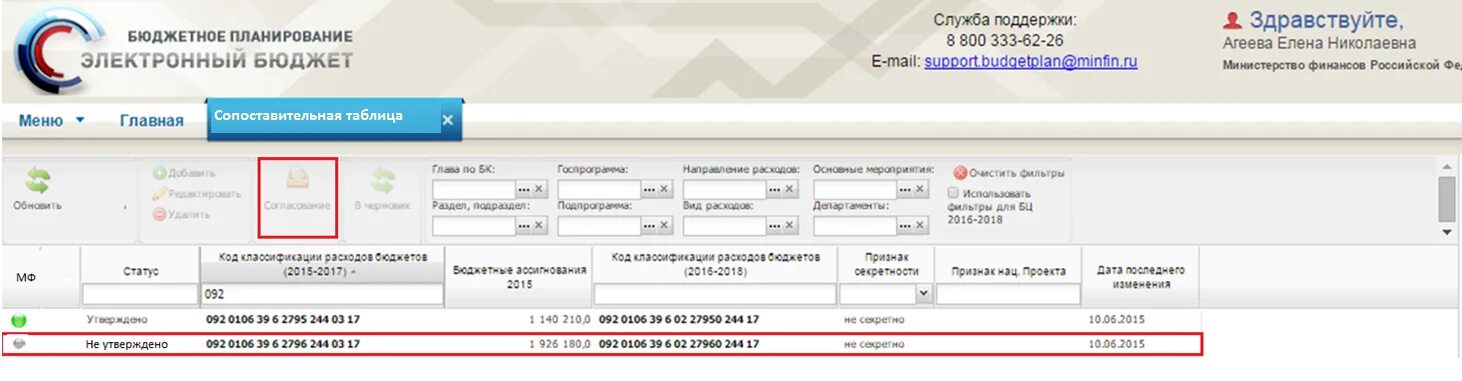Screen dimensions: 1462x381
Task: Open Основные мероприятия selection dots
Action: click(905, 189)
